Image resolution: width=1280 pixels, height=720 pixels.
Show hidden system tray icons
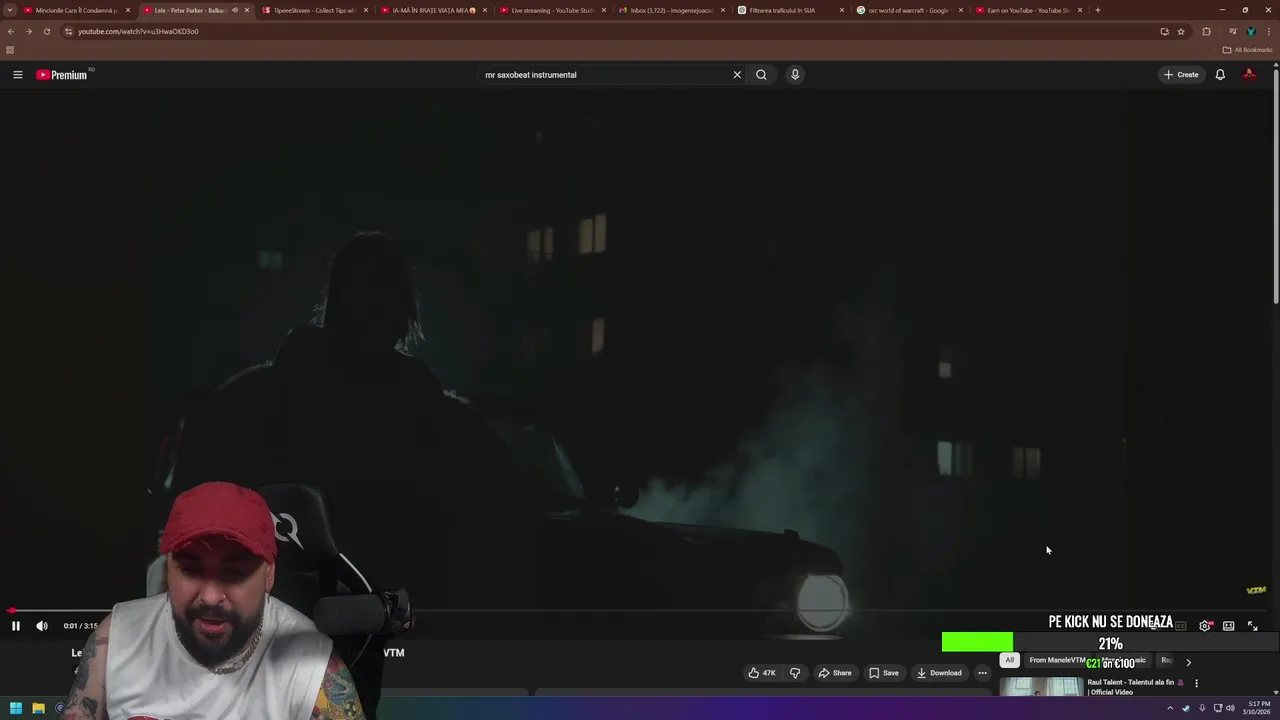(x=1170, y=708)
